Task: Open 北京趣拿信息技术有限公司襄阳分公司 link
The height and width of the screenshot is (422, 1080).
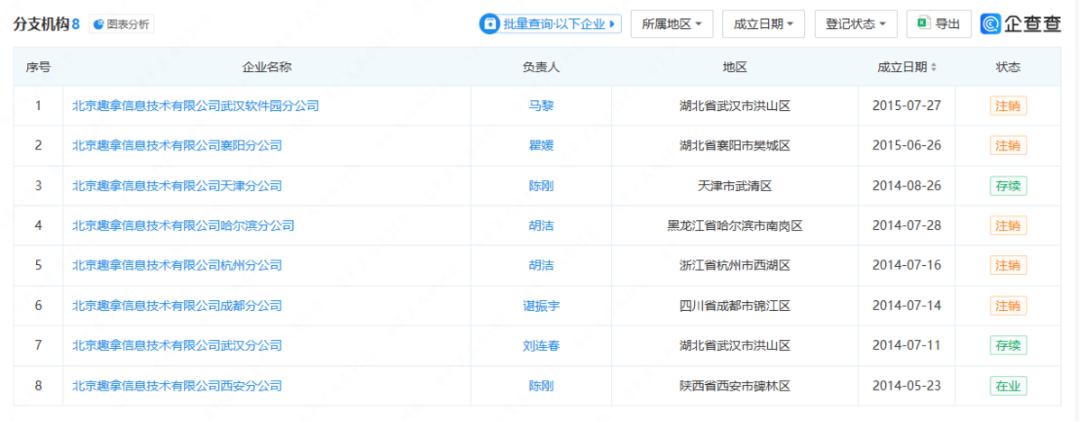Action: click(177, 145)
